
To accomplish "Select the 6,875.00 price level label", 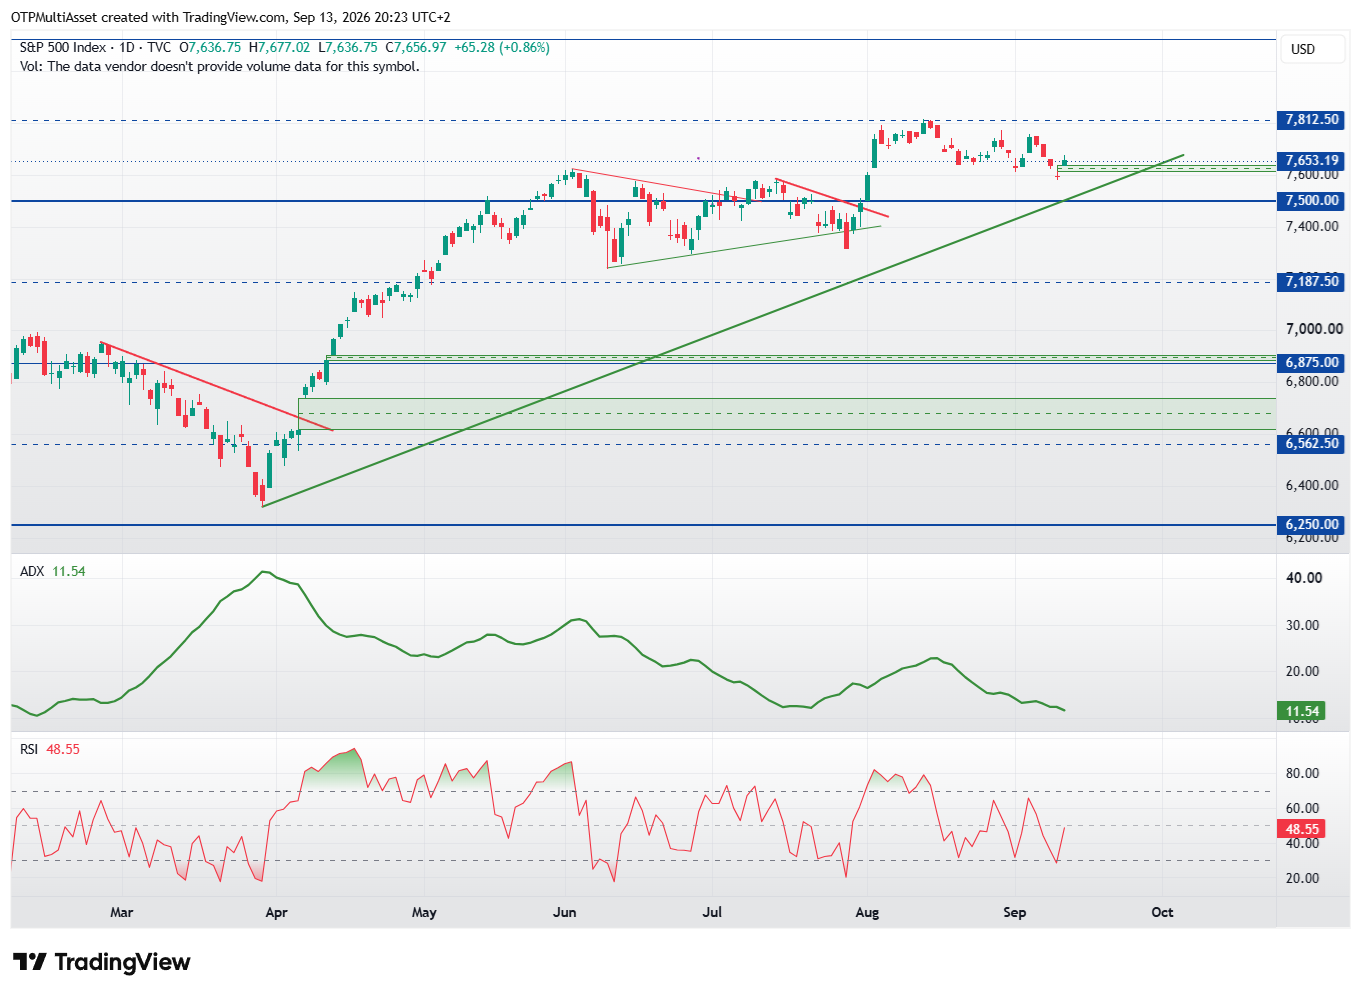I will pyautogui.click(x=1311, y=363).
